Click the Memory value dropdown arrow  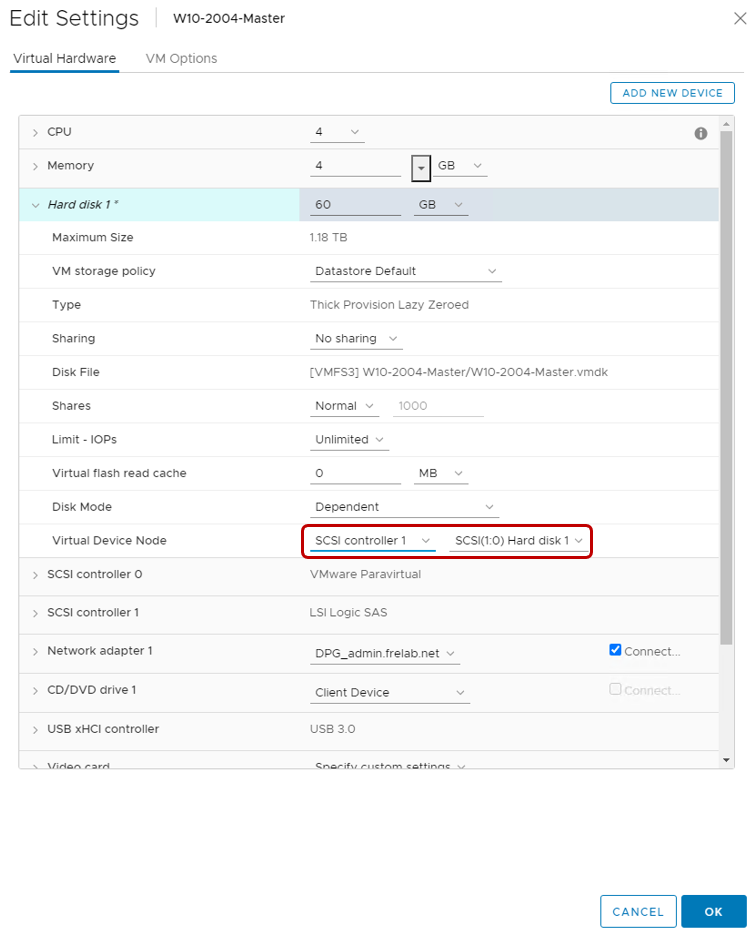click(x=421, y=167)
